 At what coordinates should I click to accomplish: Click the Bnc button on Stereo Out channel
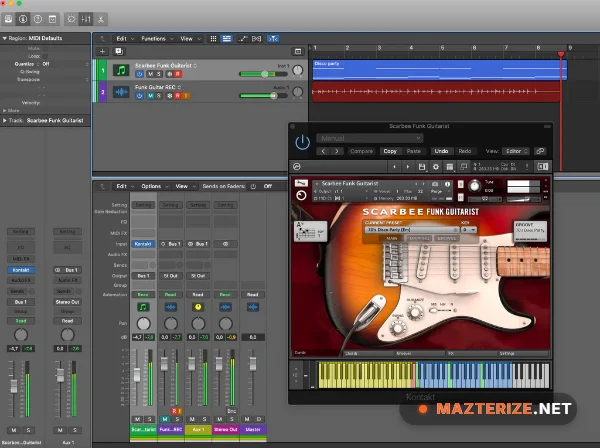tap(232, 411)
